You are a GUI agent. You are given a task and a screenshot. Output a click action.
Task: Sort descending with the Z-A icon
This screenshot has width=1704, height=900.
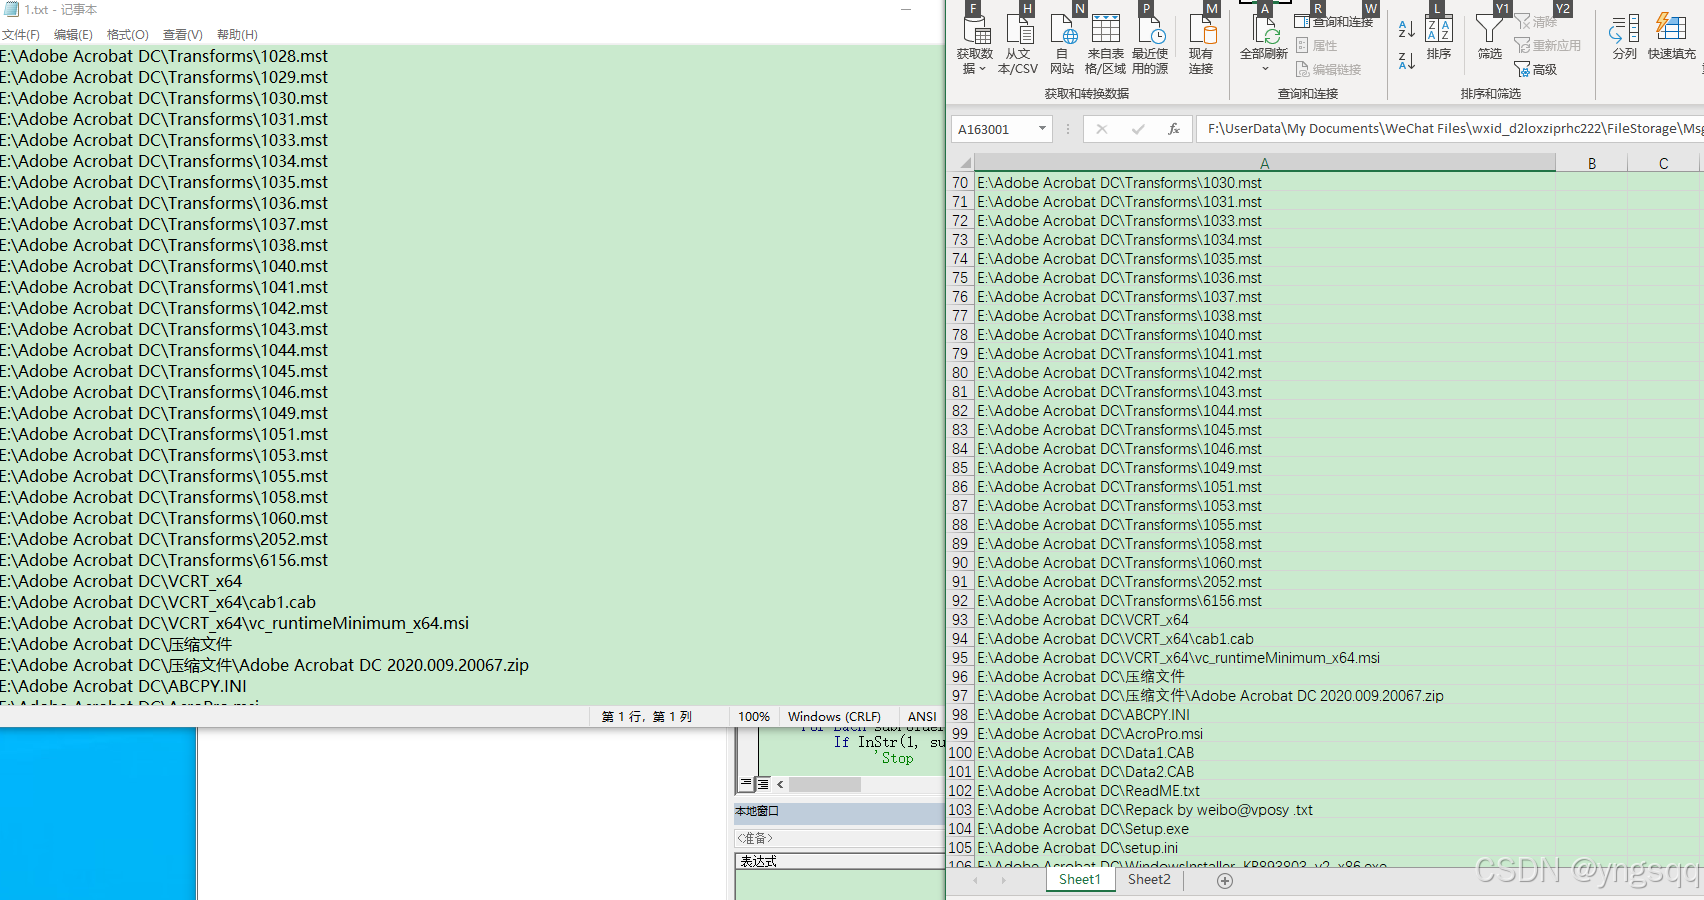point(1406,61)
